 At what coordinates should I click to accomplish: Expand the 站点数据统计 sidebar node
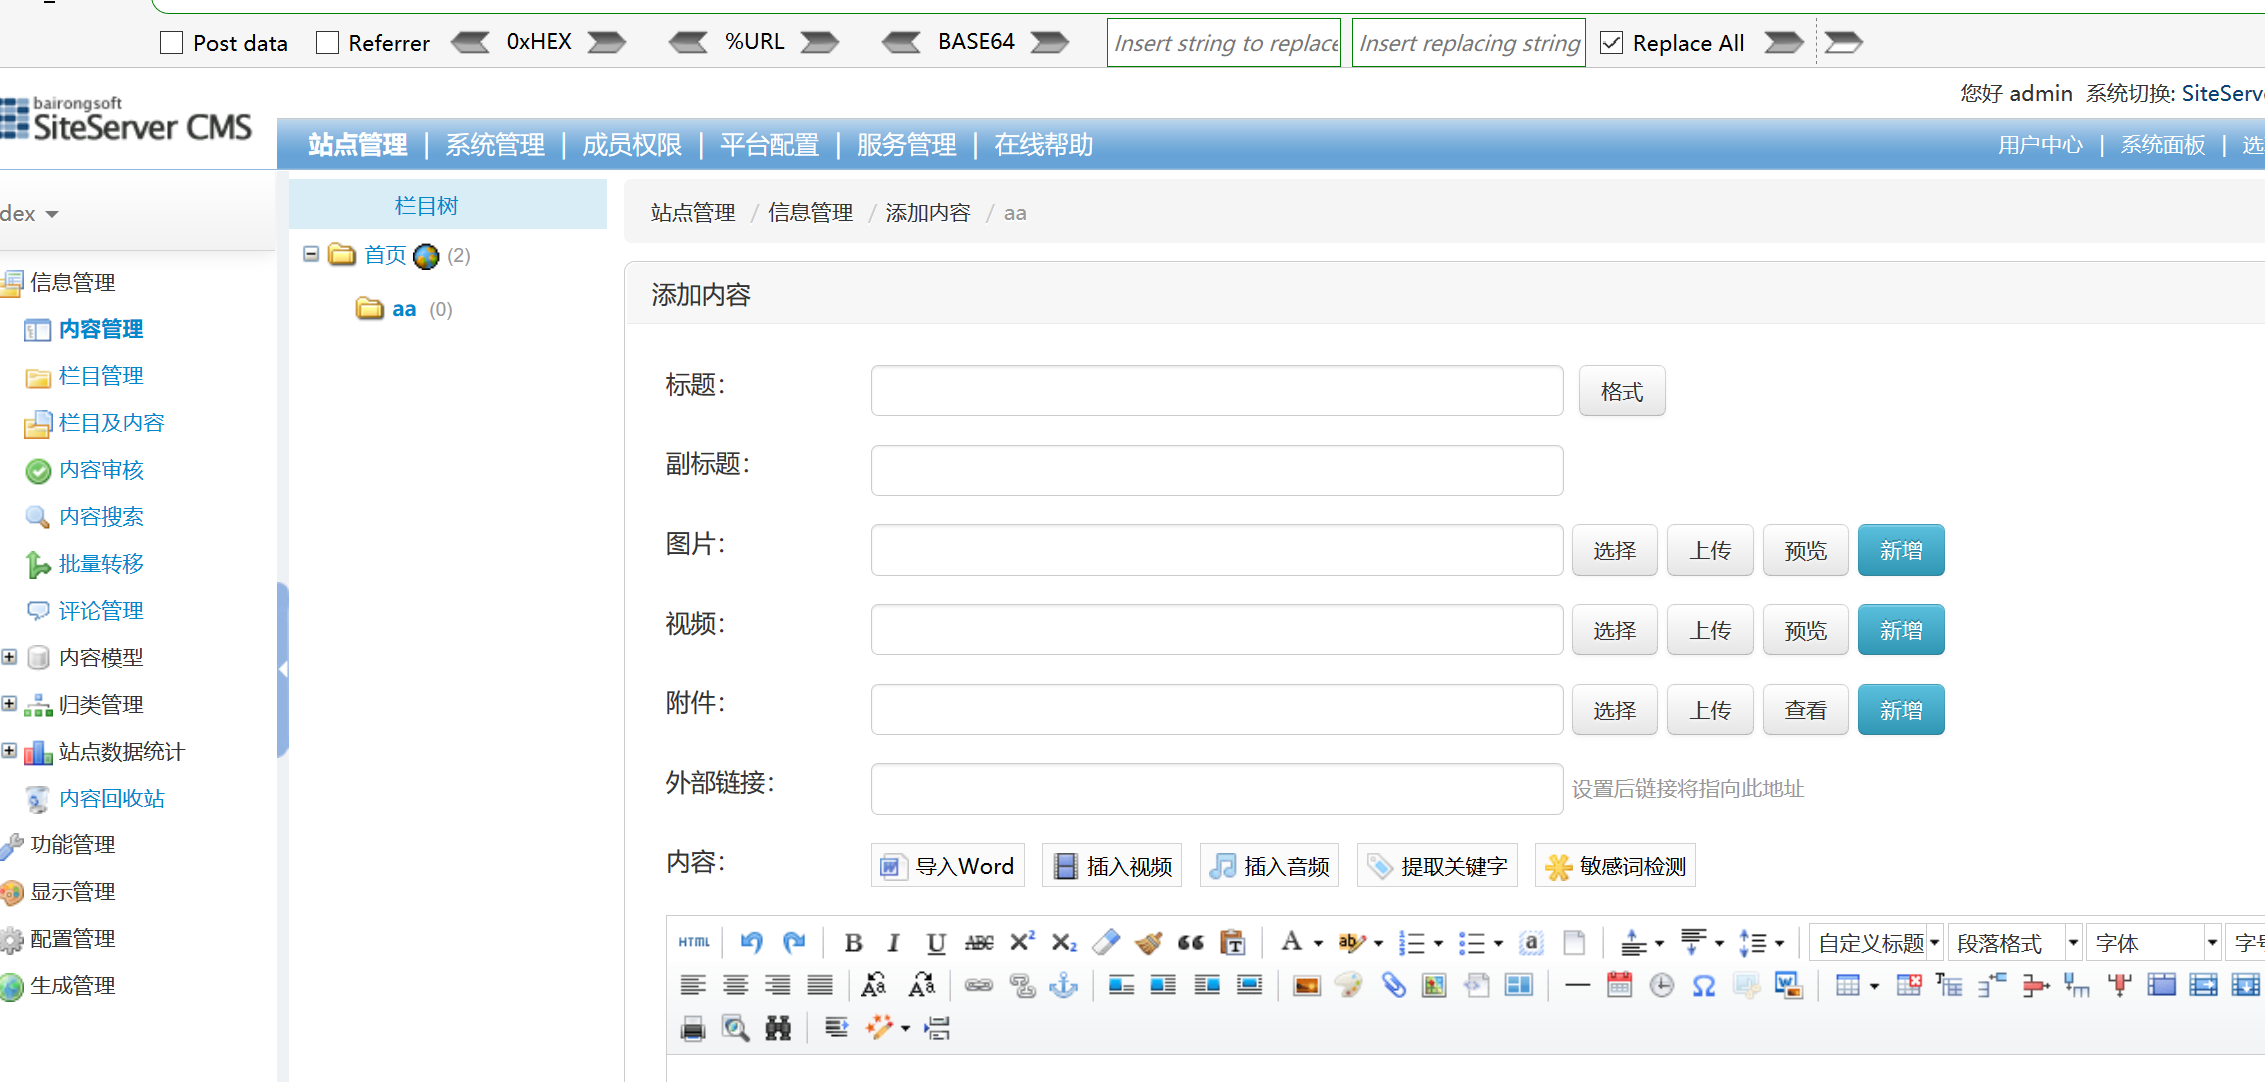[x=9, y=751]
